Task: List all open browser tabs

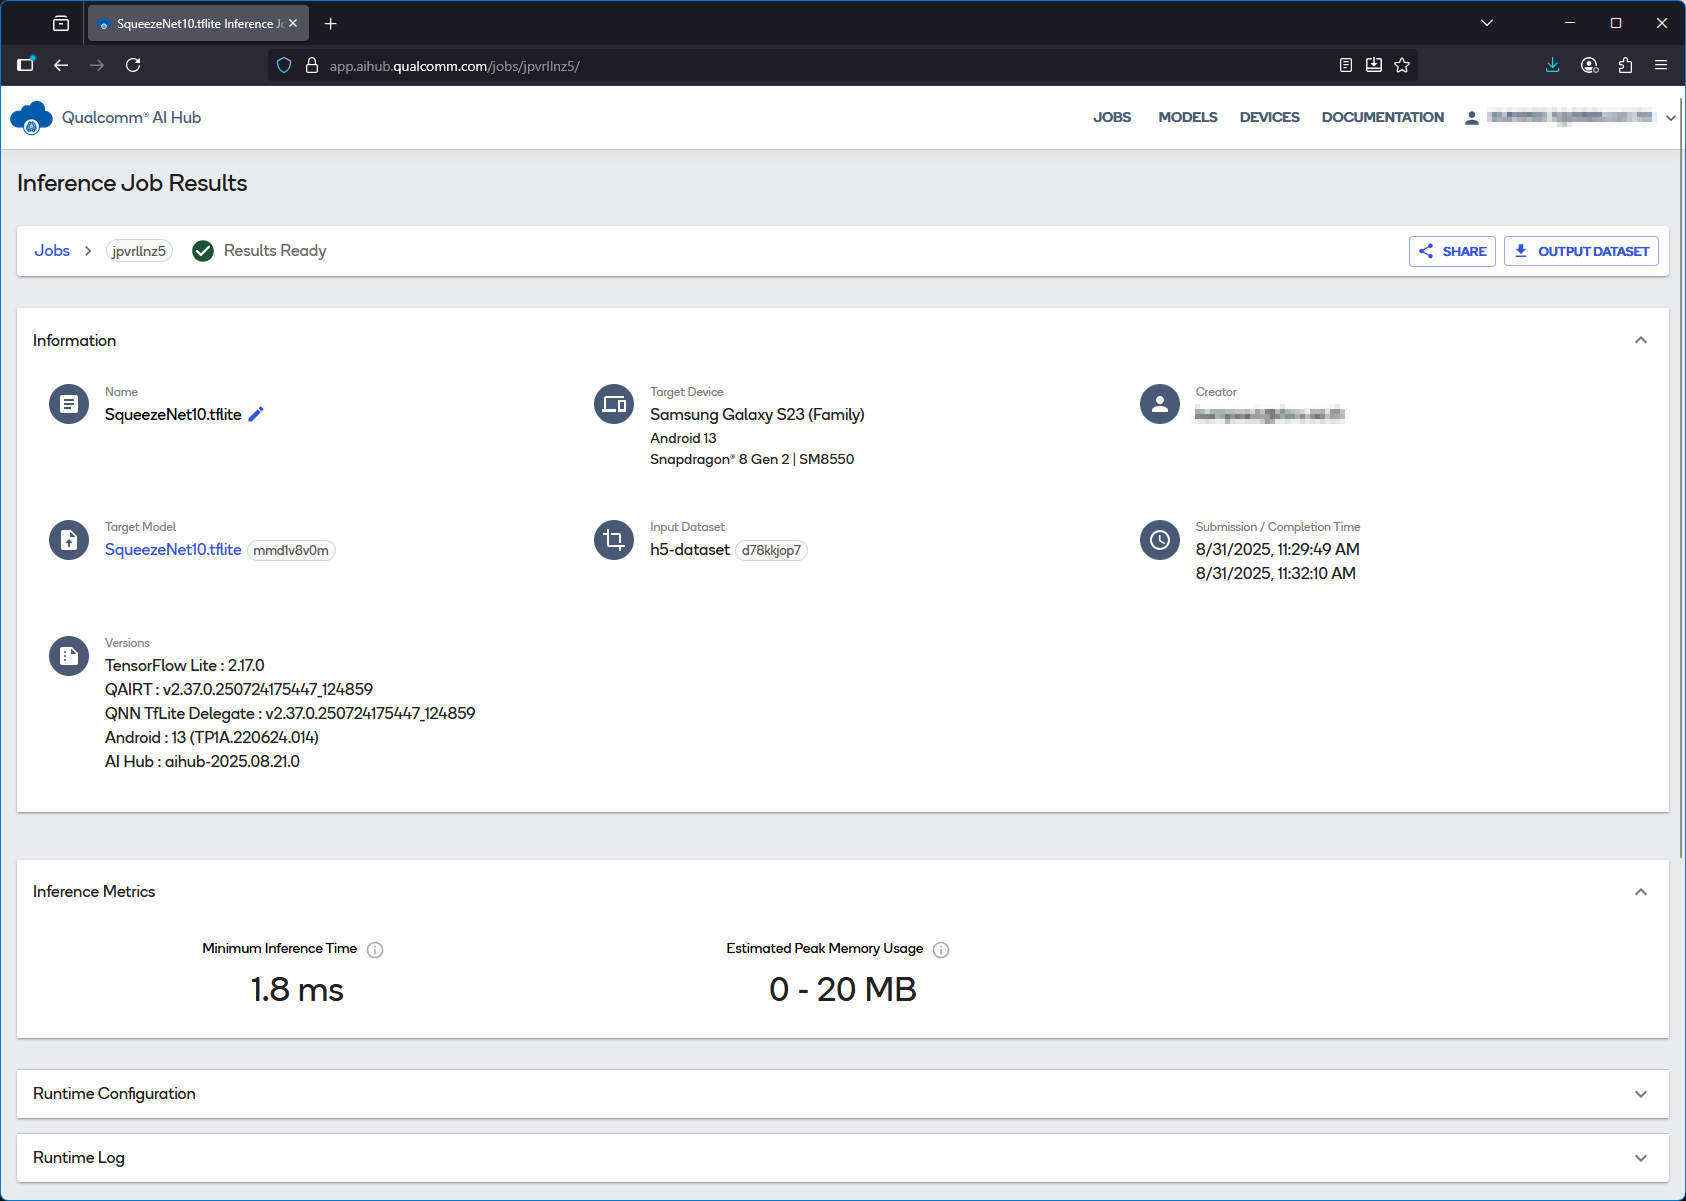Action: (x=1487, y=23)
